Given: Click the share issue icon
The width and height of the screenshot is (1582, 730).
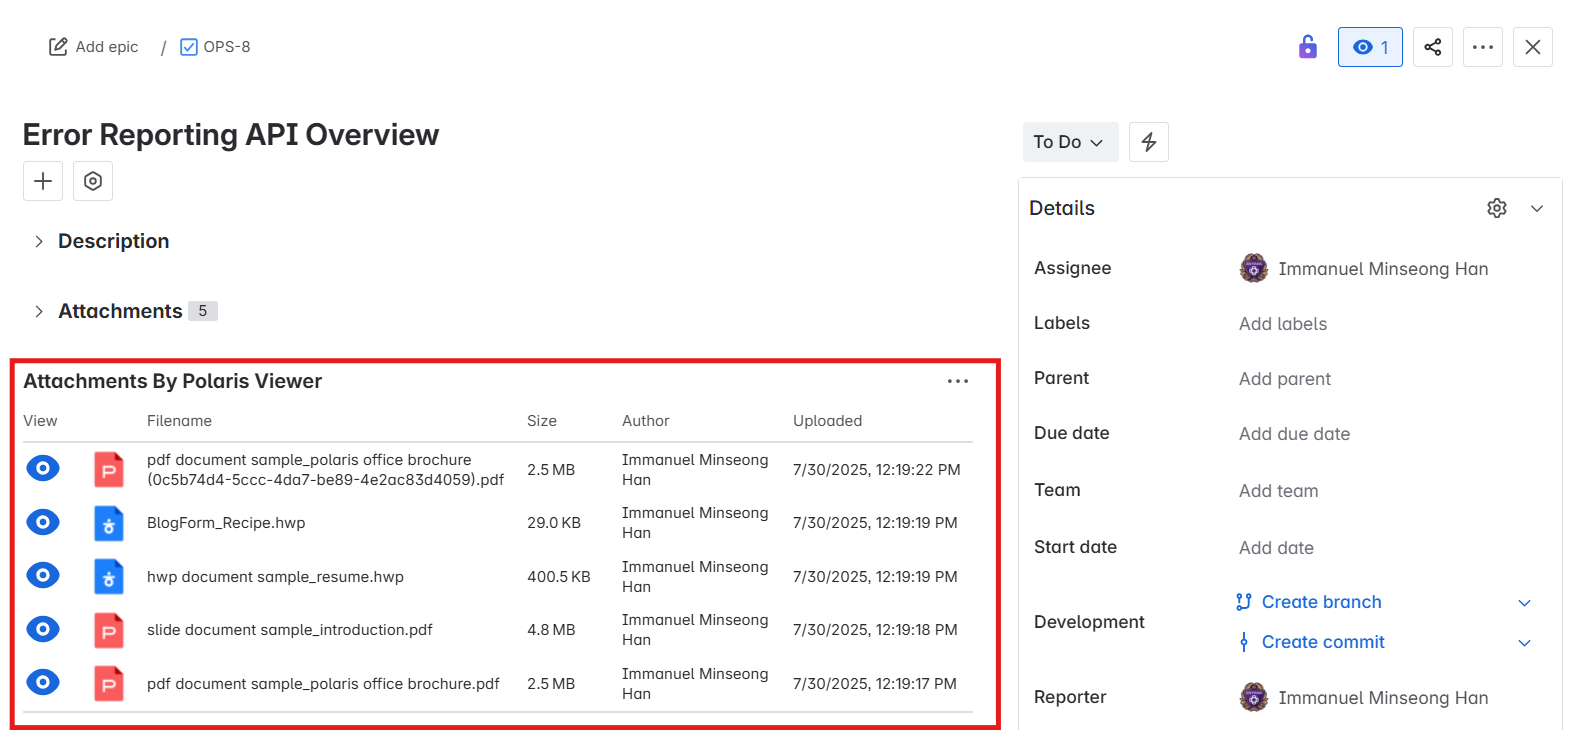Looking at the screenshot, I should [1433, 47].
